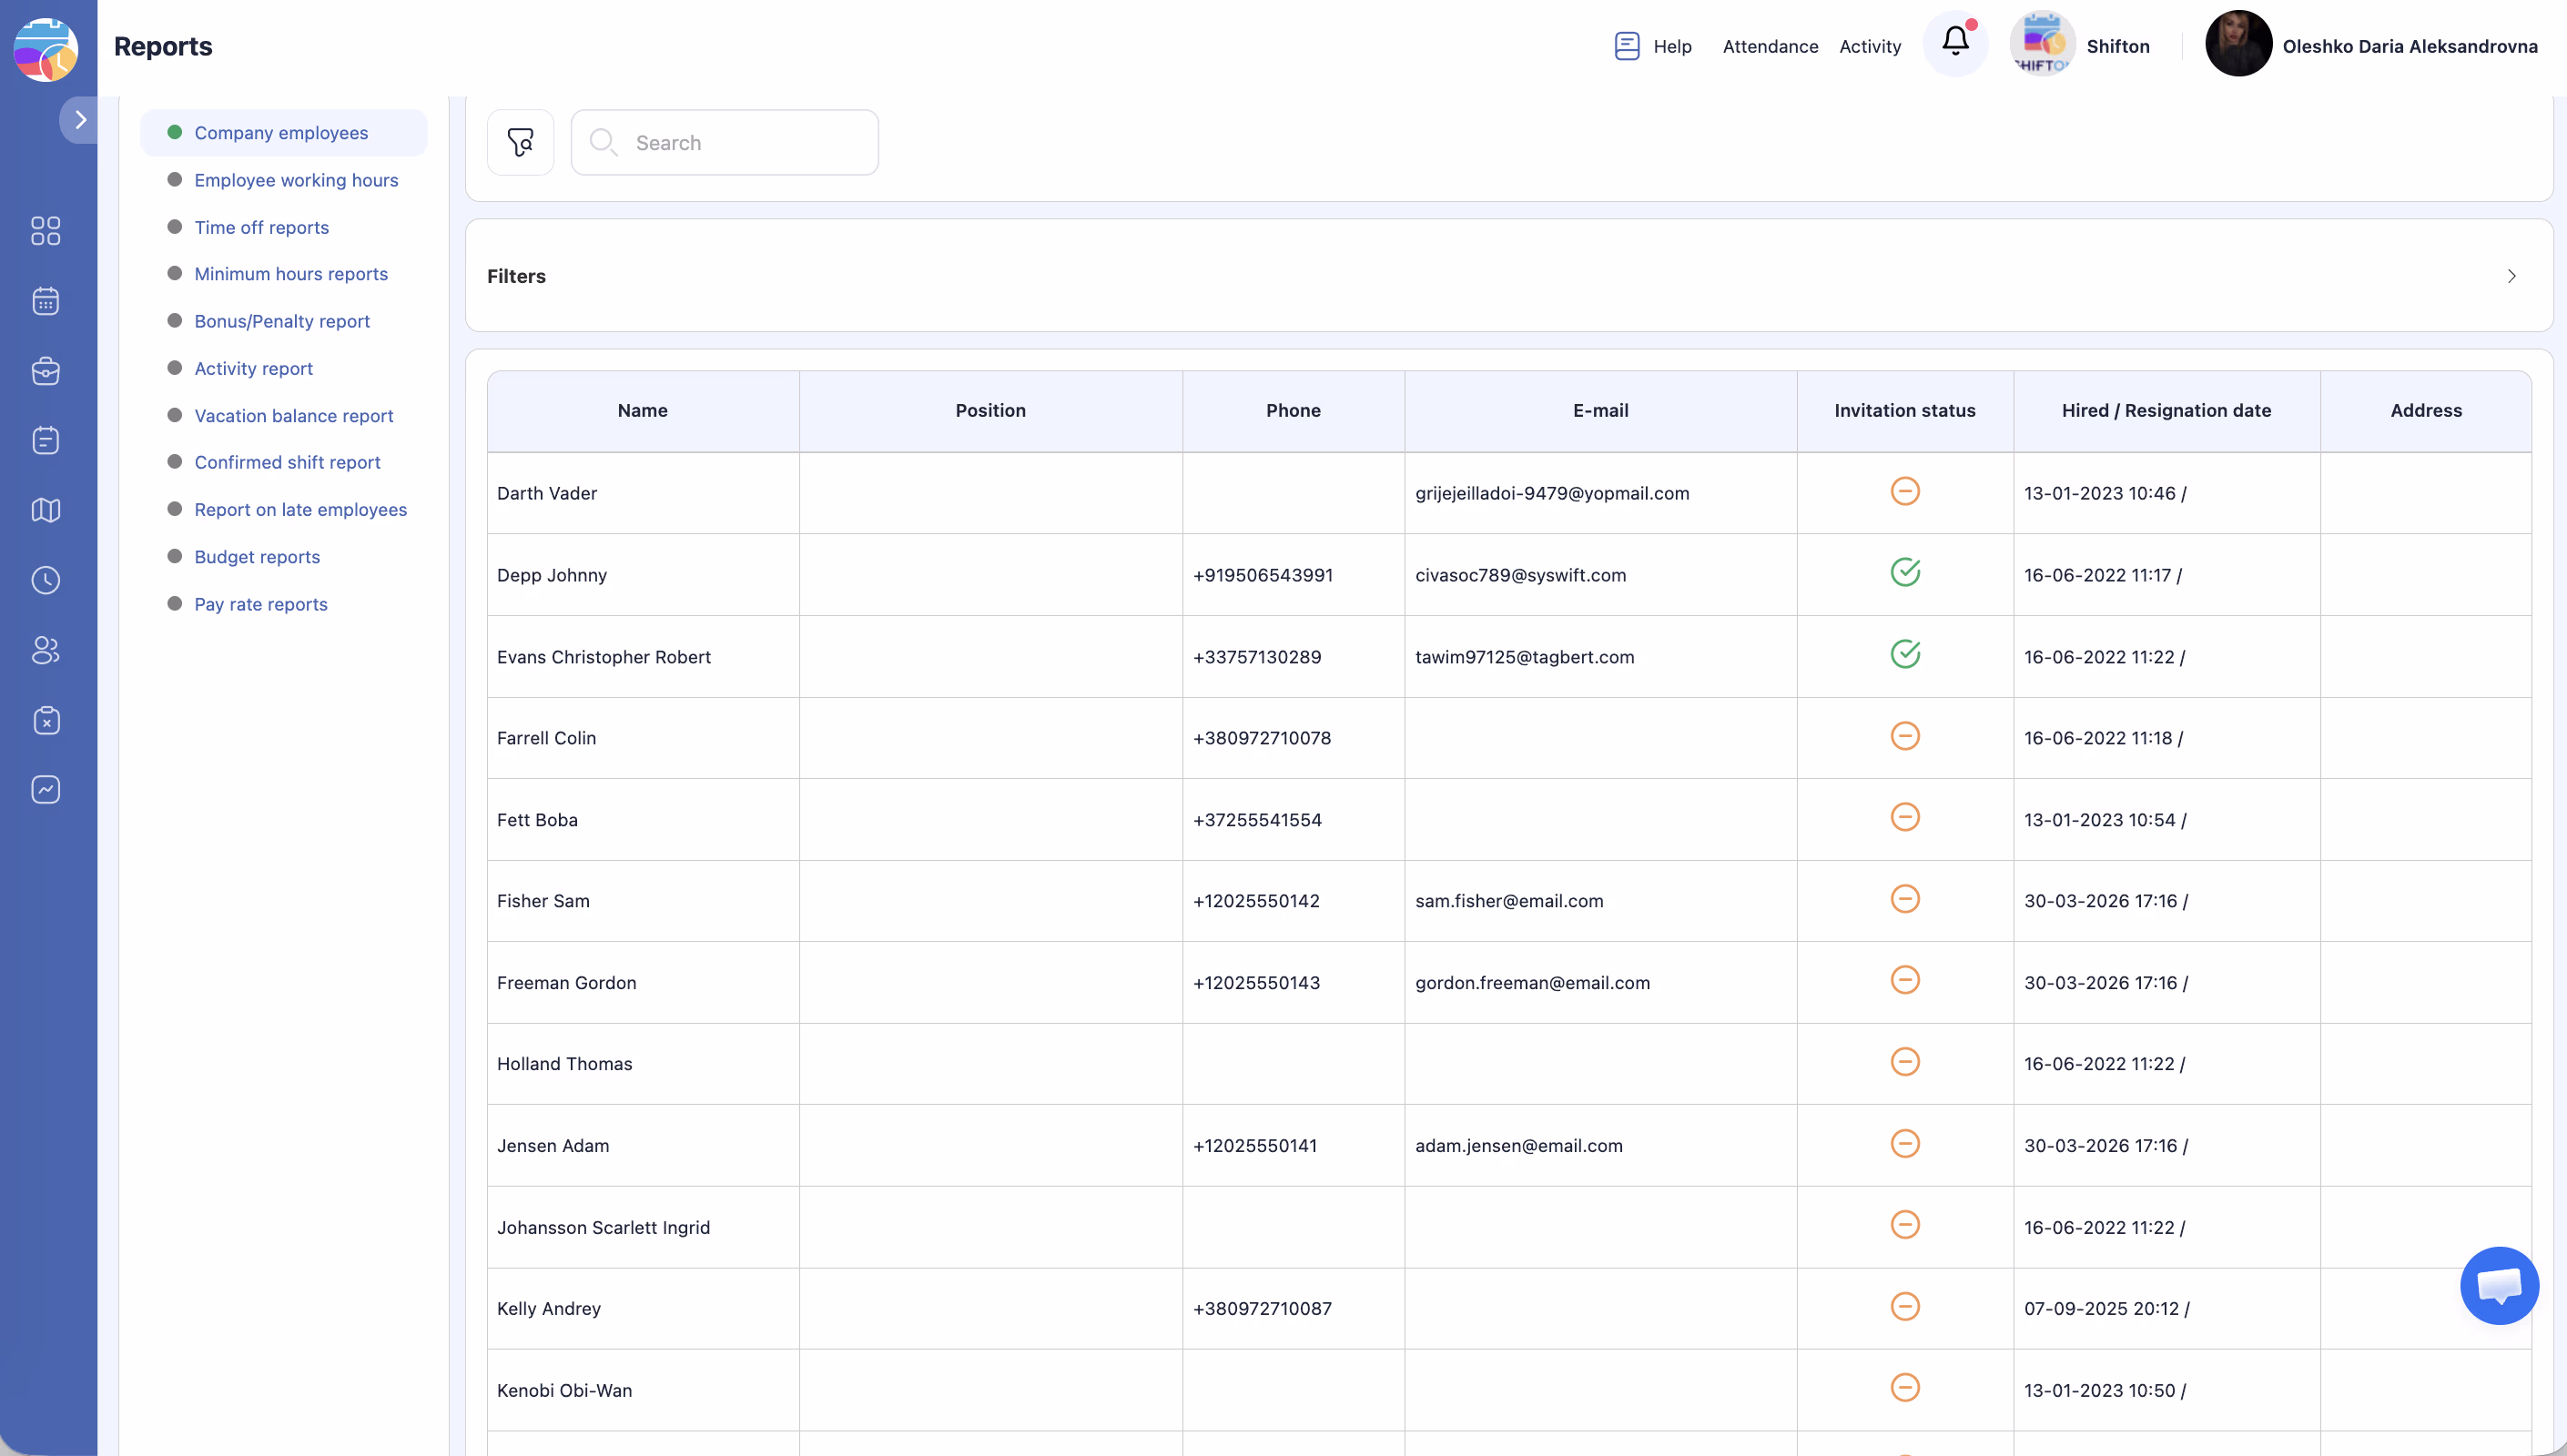Open the employees people icon in sidebar
The width and height of the screenshot is (2567, 1456).
click(46, 650)
